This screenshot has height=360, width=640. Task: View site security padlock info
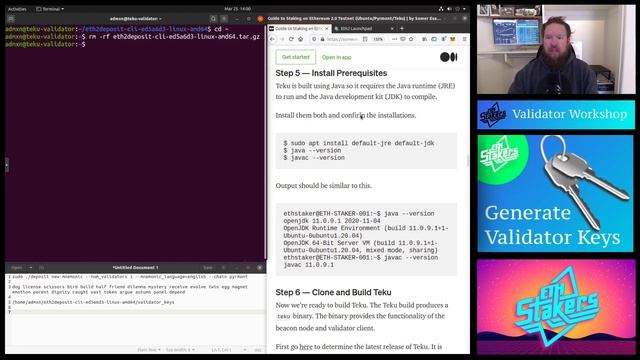[x=322, y=39]
